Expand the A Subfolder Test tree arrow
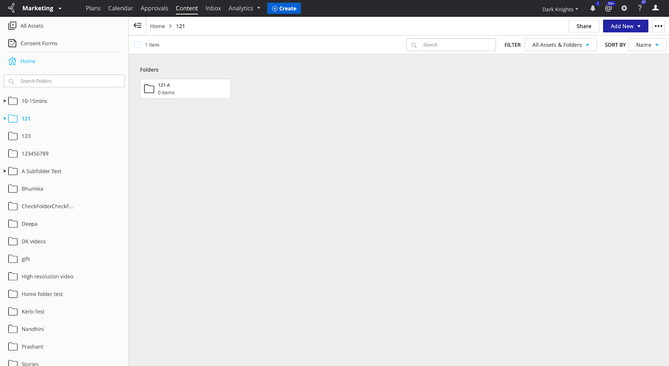669x366 pixels. pyautogui.click(x=5, y=171)
